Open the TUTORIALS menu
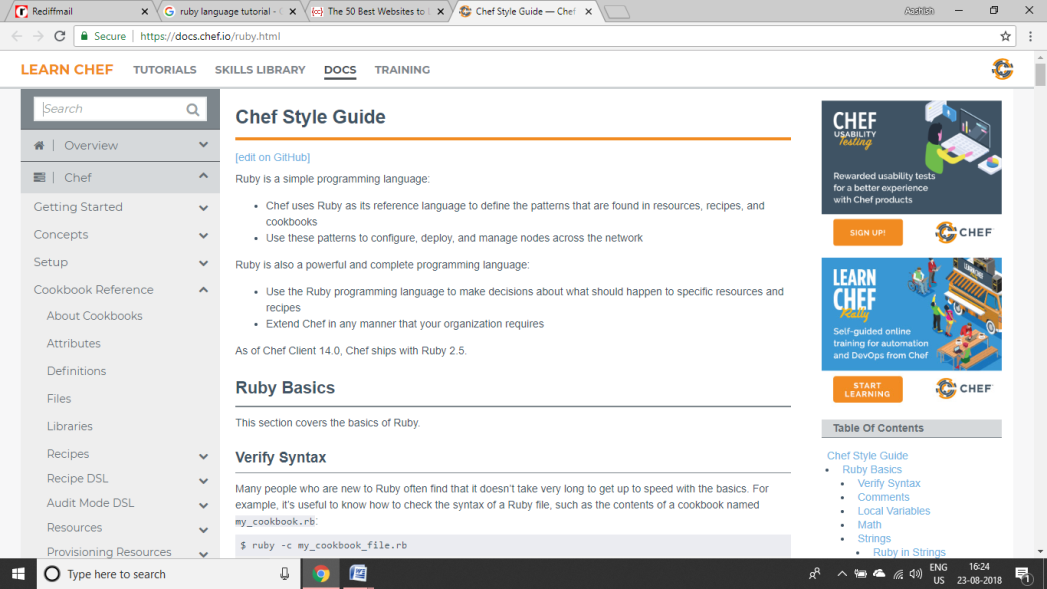 (x=164, y=69)
